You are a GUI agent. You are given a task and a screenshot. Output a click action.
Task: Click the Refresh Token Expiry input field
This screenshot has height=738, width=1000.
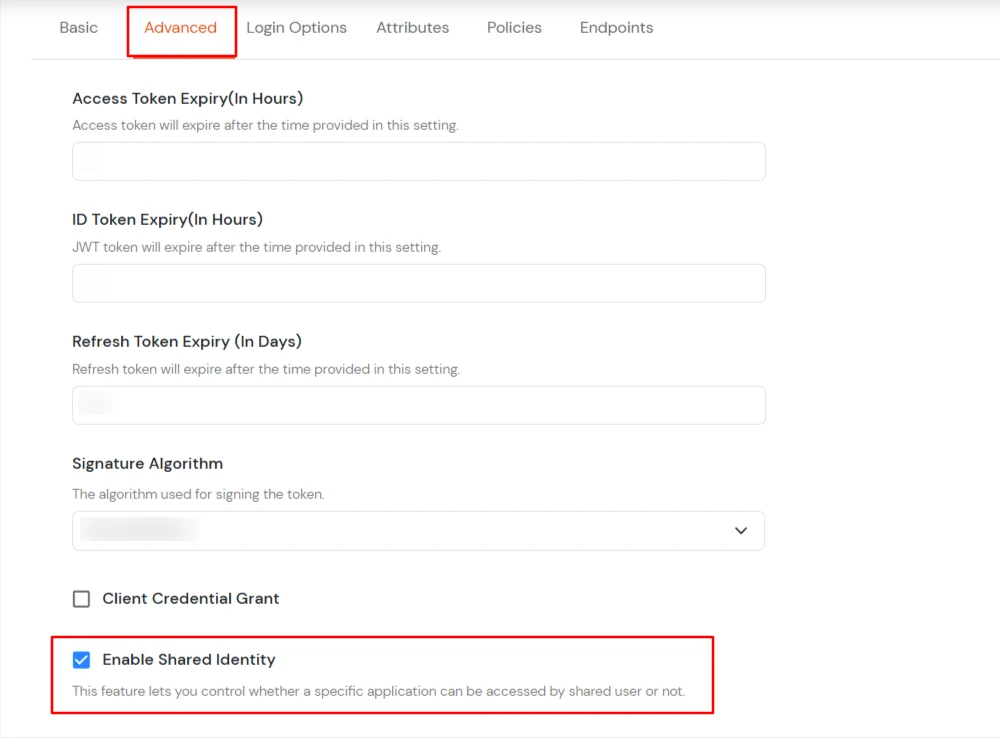[x=418, y=405]
